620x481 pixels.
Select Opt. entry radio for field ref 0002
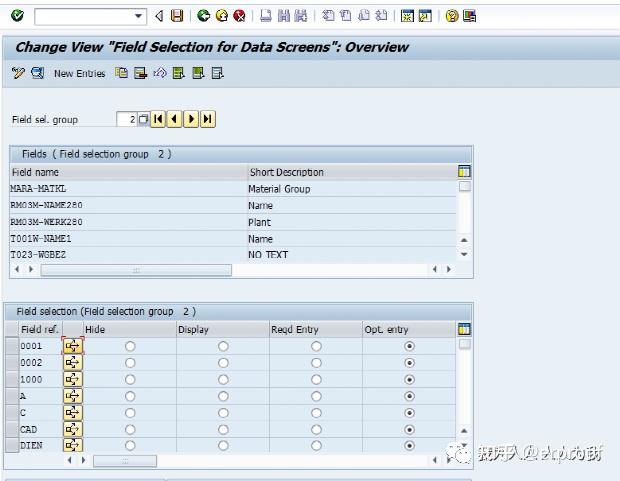[x=410, y=363]
